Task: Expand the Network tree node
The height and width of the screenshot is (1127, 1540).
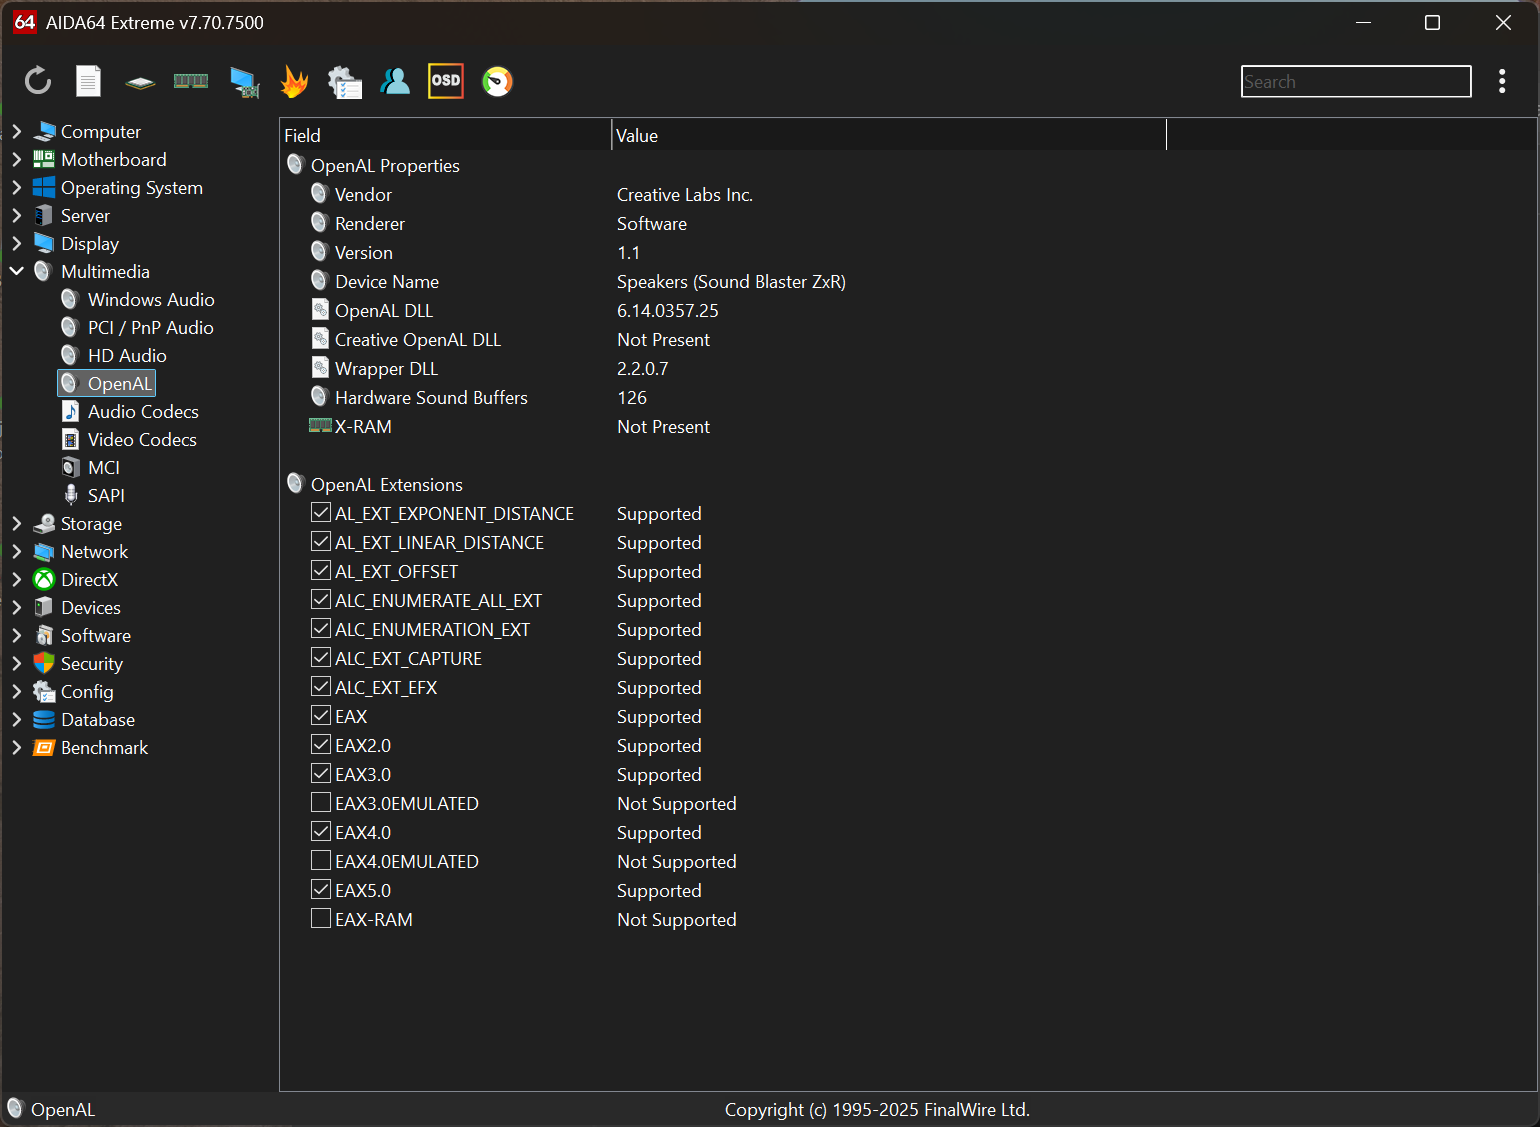Action: tap(16, 551)
